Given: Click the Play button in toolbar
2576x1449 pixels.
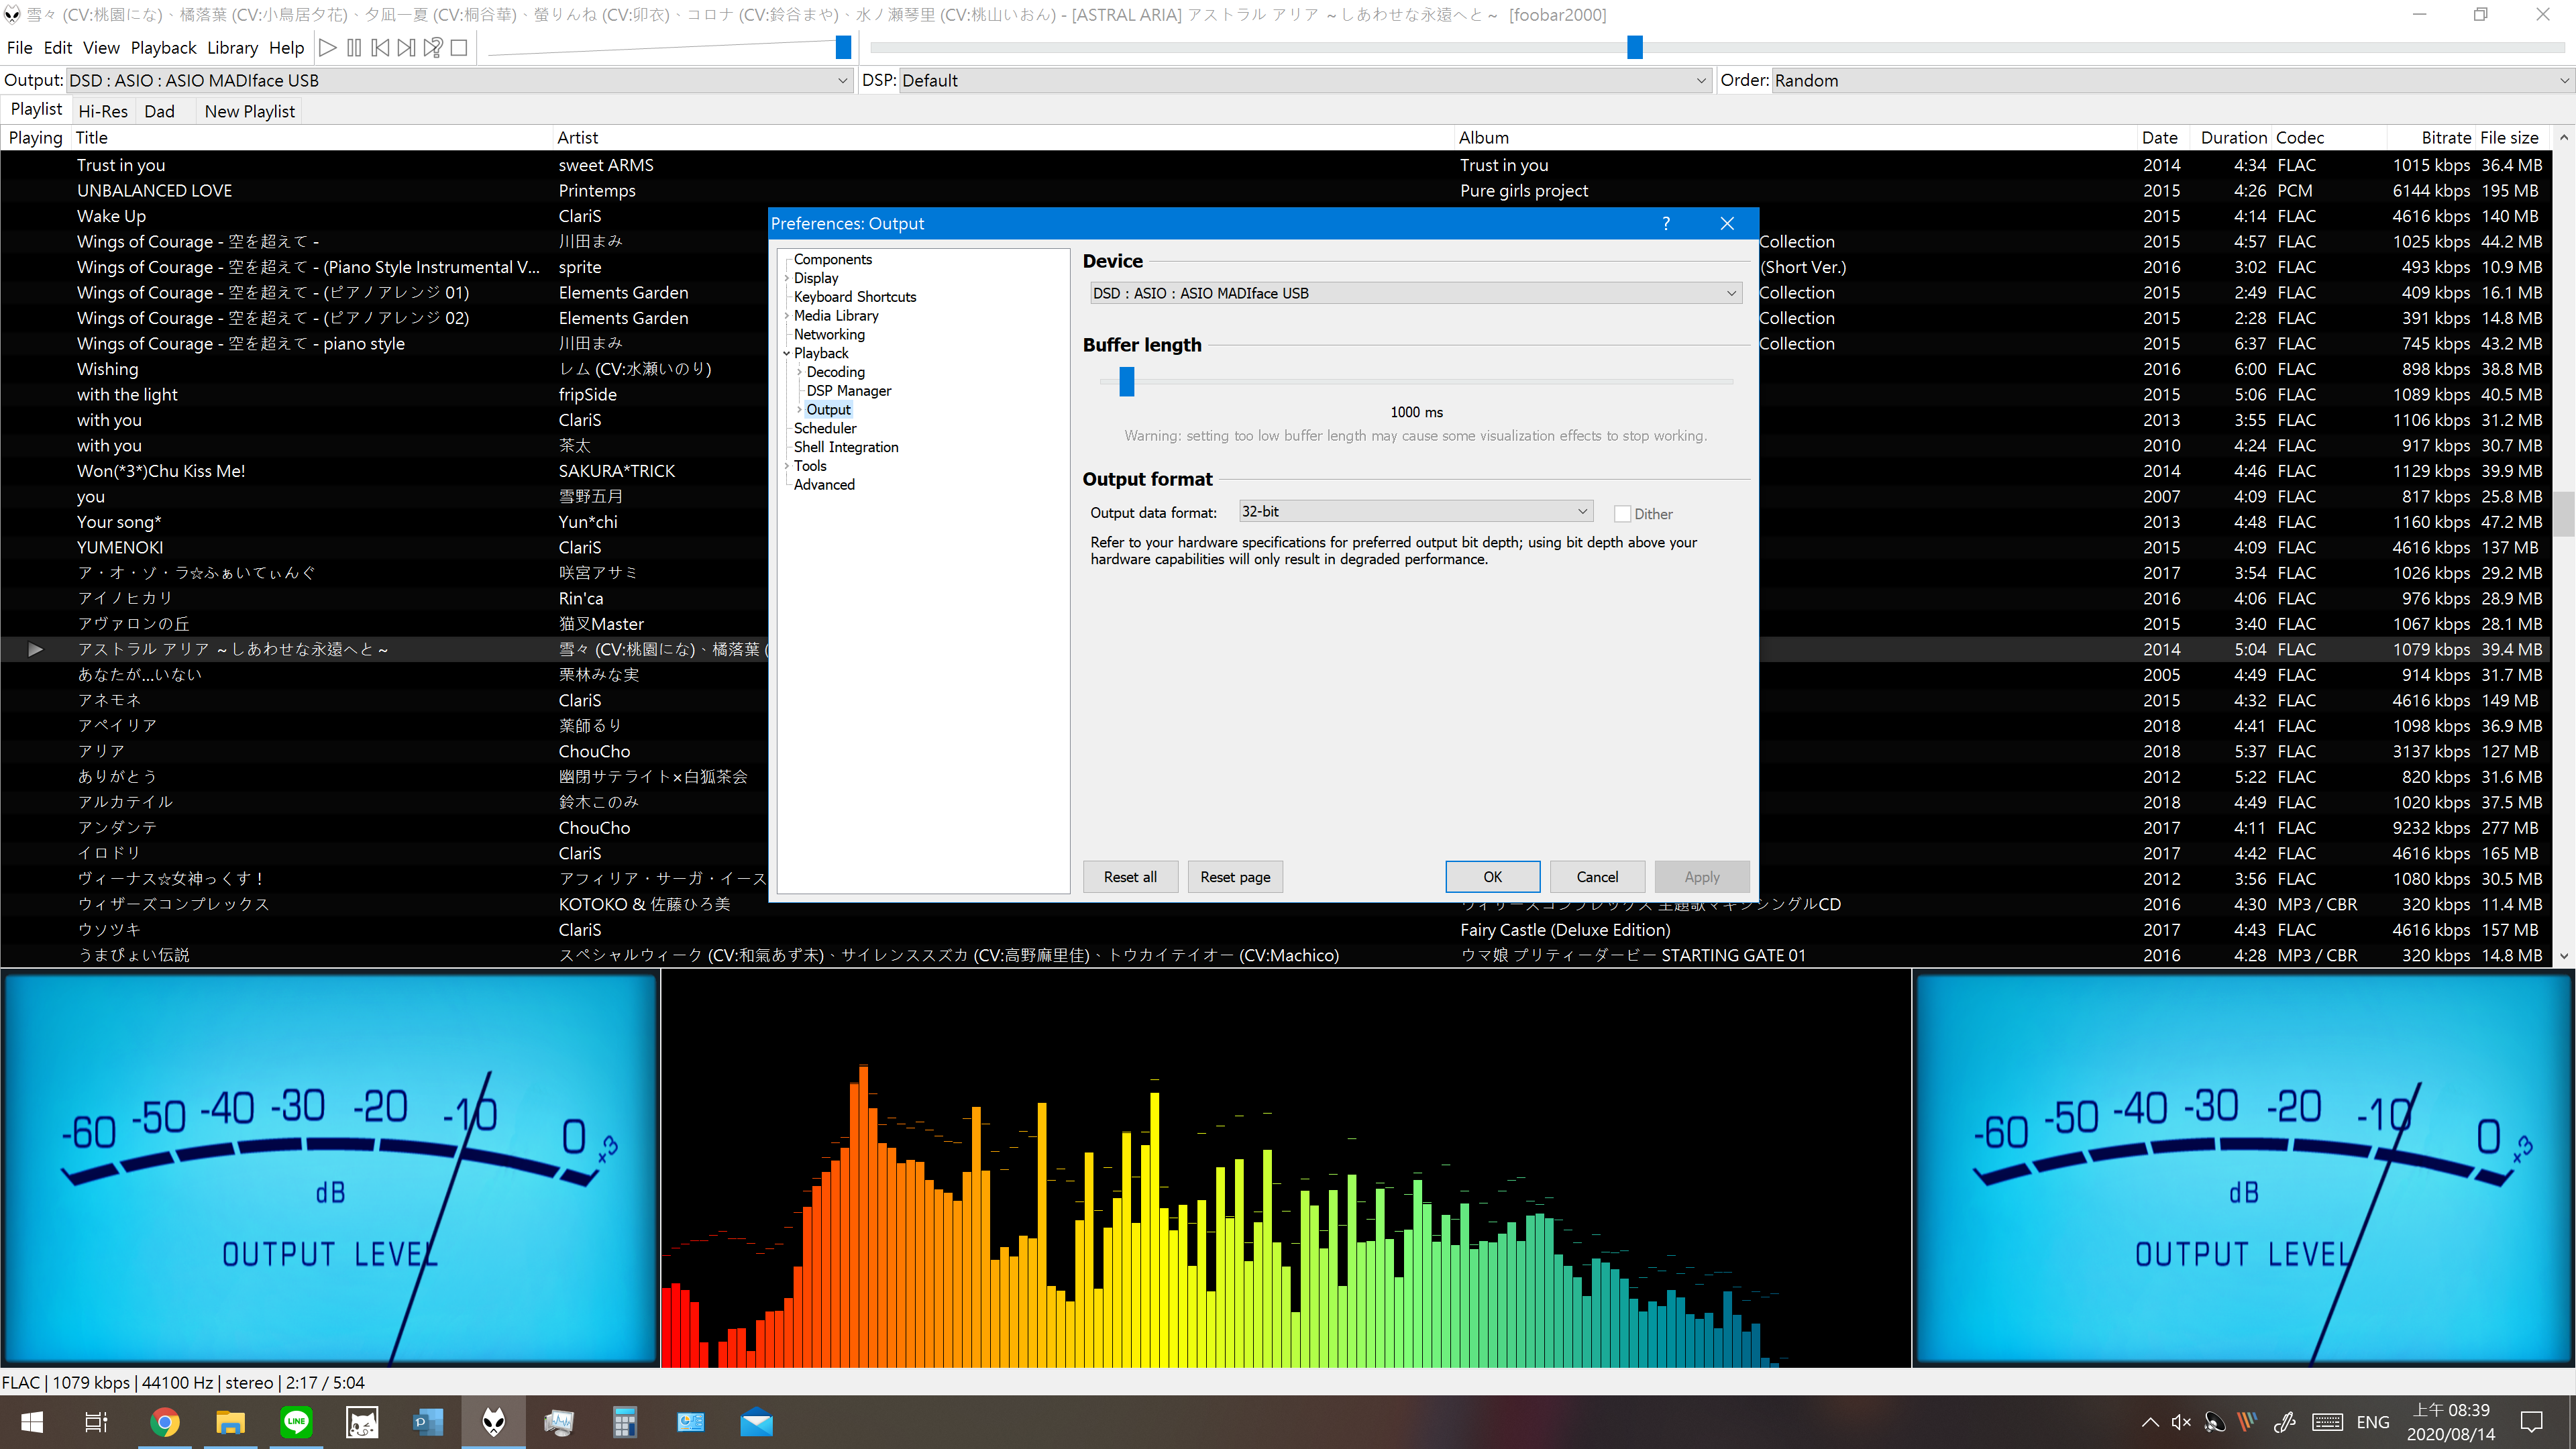Looking at the screenshot, I should tap(327, 47).
